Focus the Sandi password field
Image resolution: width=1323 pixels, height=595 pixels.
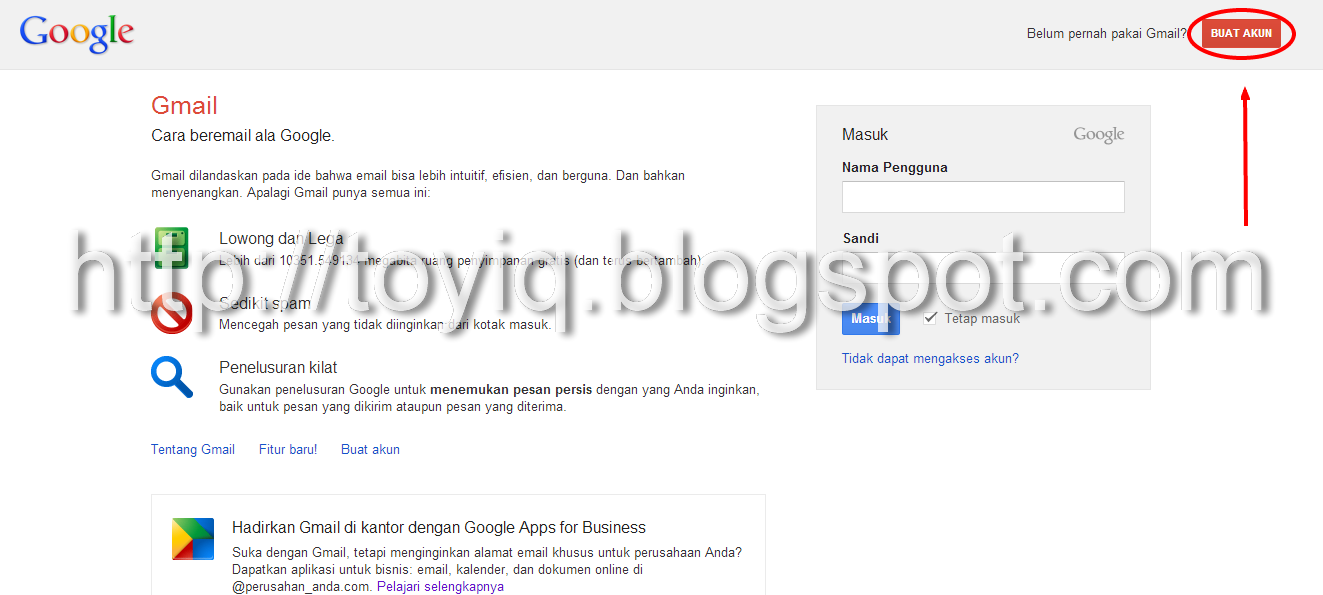pos(983,266)
